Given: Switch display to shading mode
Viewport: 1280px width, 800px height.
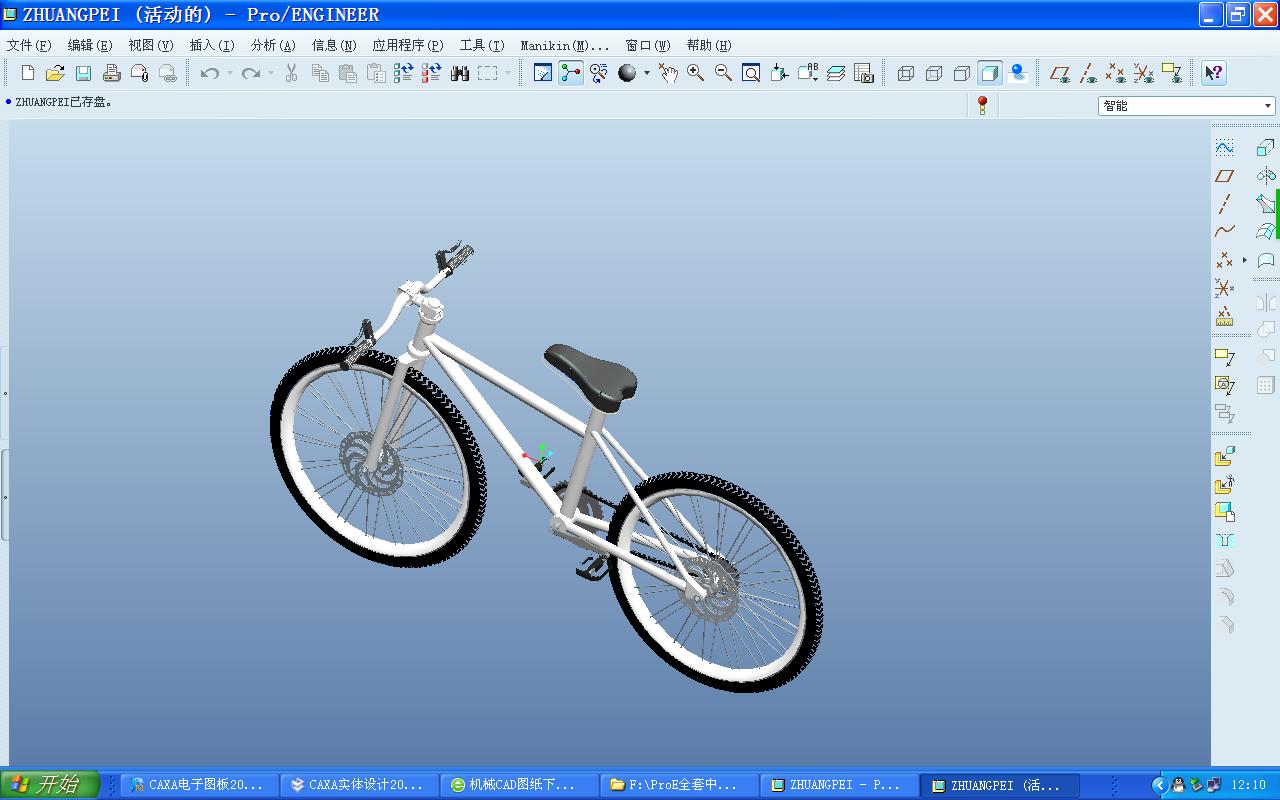Looking at the screenshot, I should coord(990,73).
